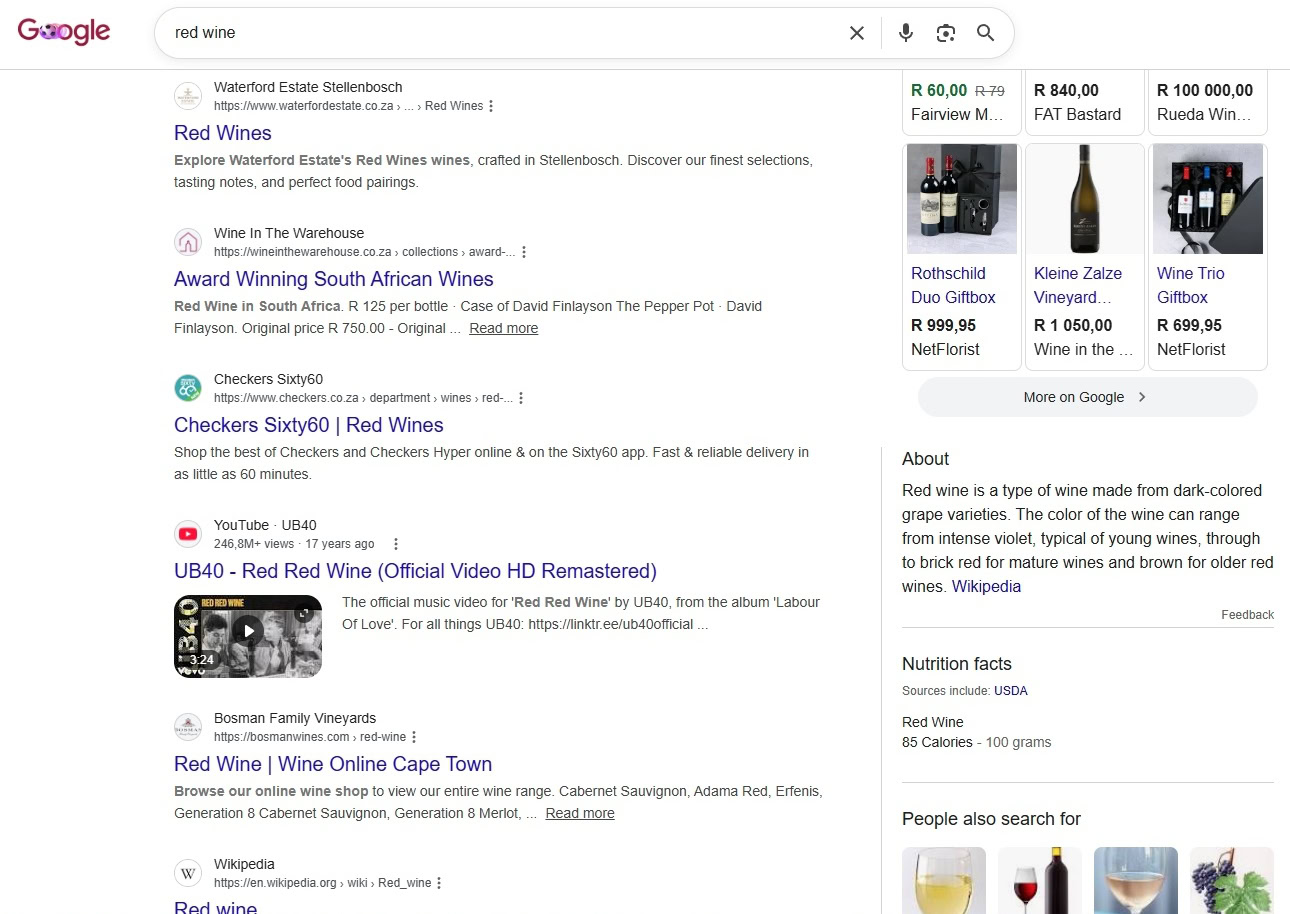This screenshot has height=914, width=1290.
Task: Click Wine In The Warehouse favicon
Action: pos(188,242)
